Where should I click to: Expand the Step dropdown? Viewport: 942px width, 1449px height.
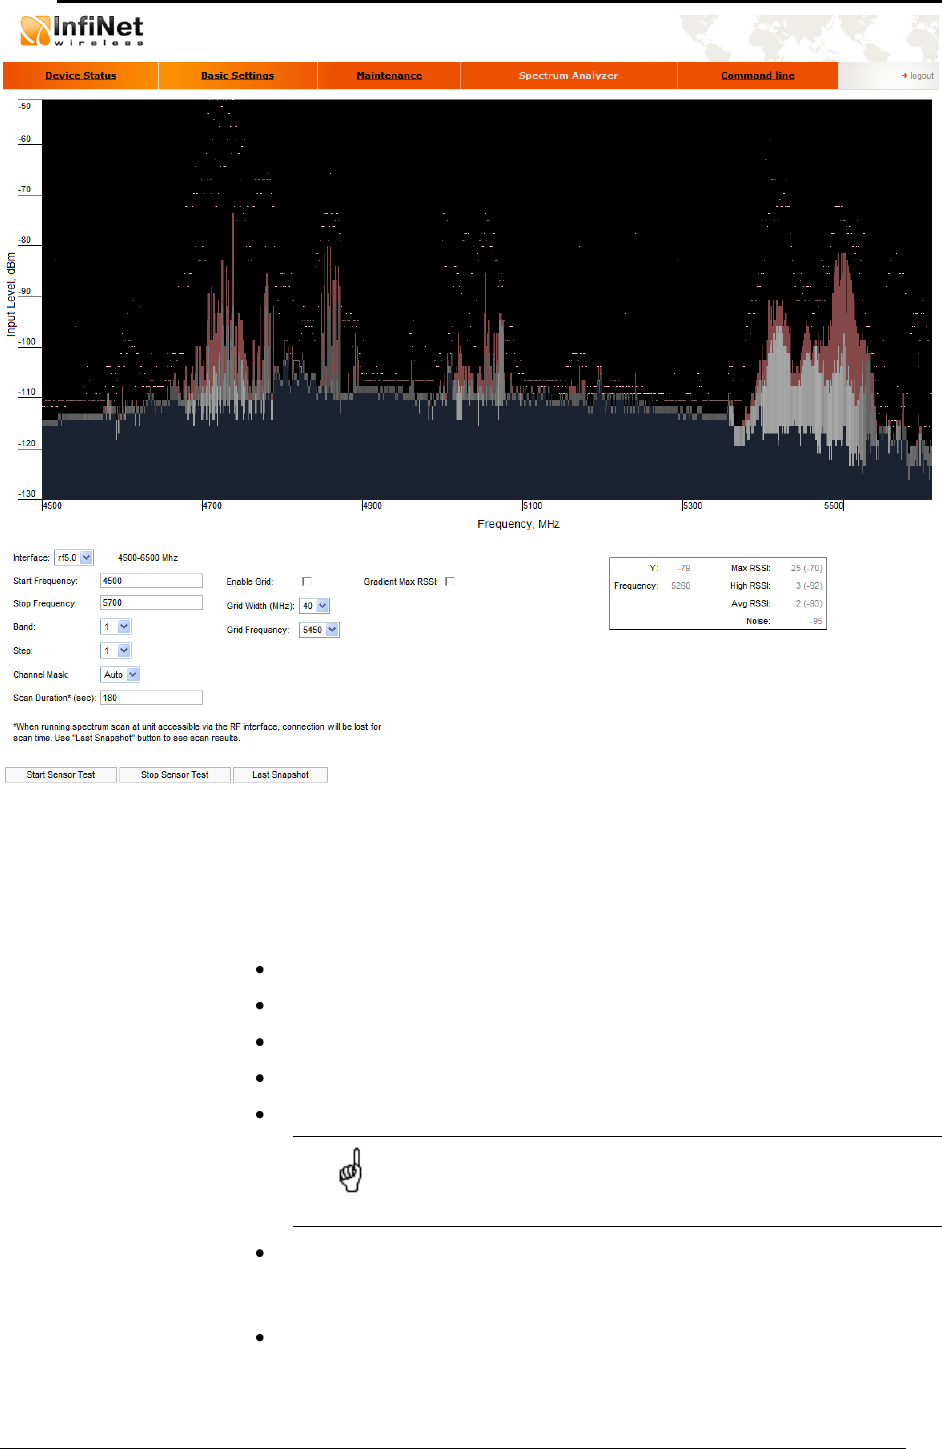[x=116, y=651]
